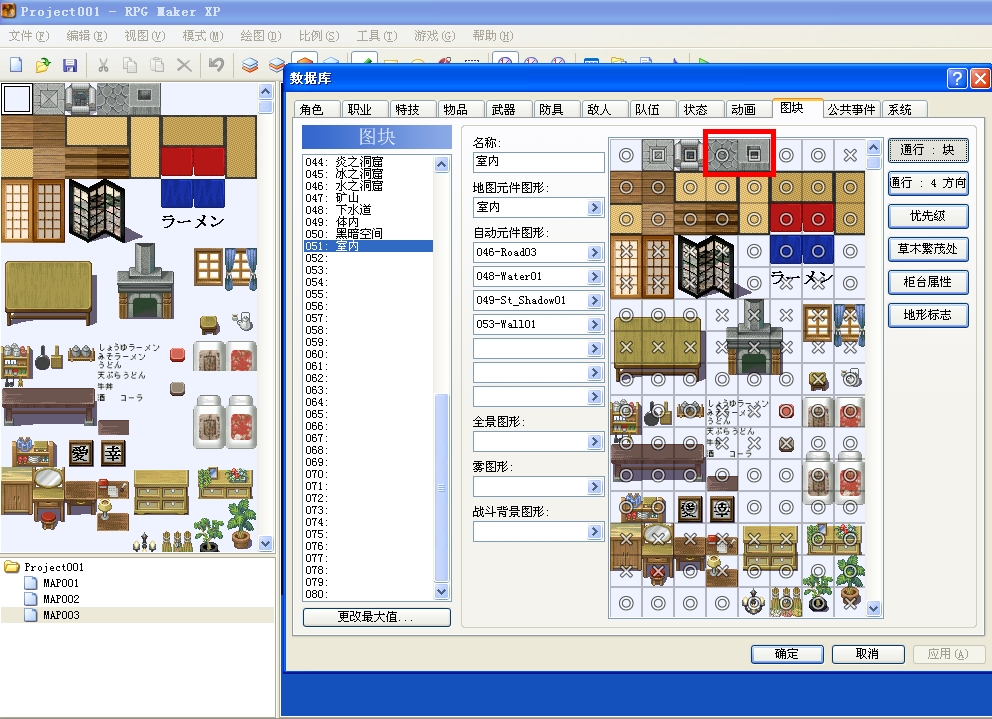Click the 通行 : 4 方向 button

tap(928, 183)
